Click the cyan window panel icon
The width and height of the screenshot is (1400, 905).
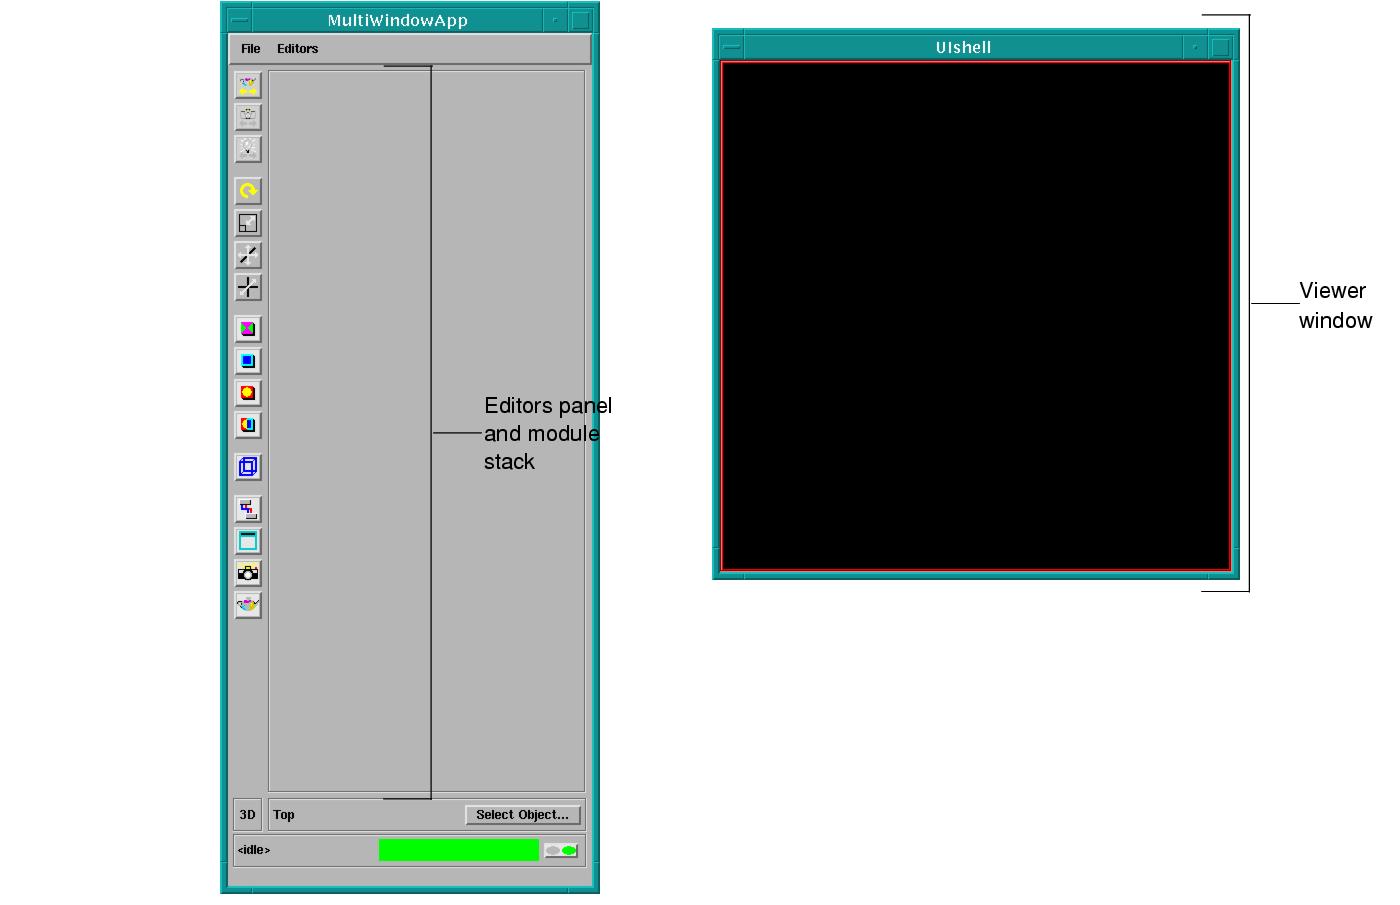pyautogui.click(x=248, y=541)
